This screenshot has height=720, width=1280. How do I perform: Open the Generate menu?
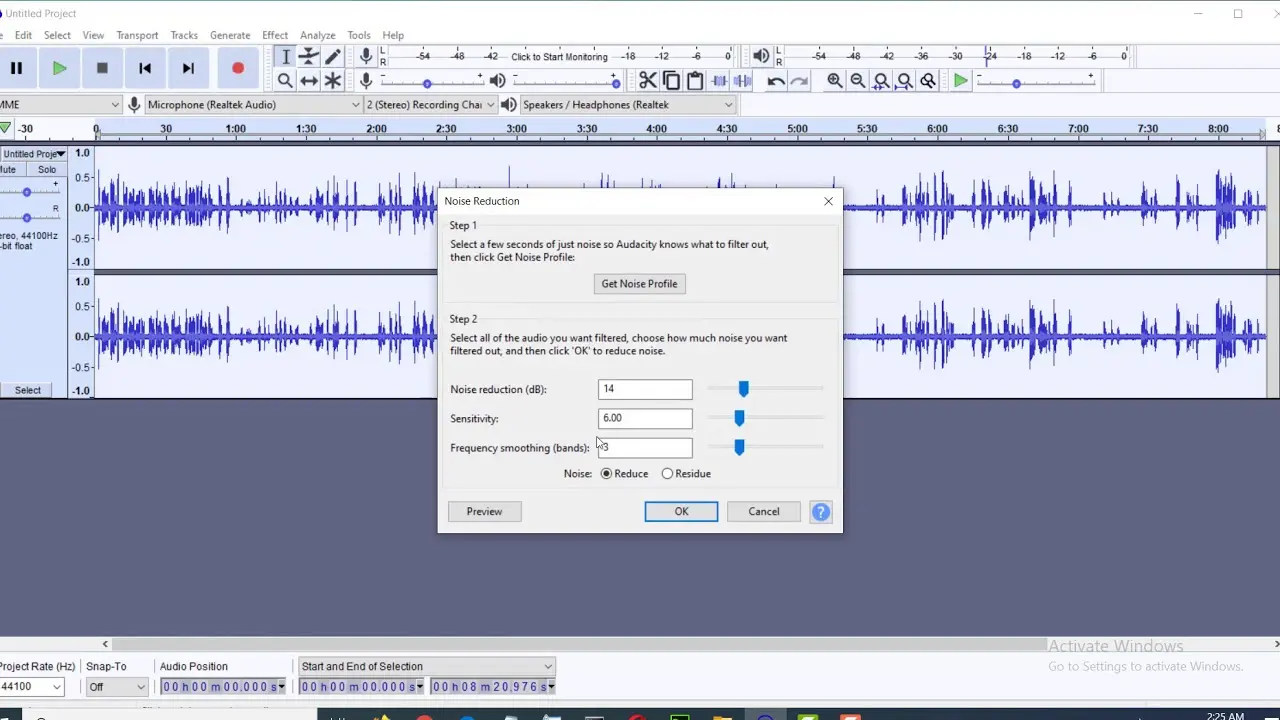(230, 35)
